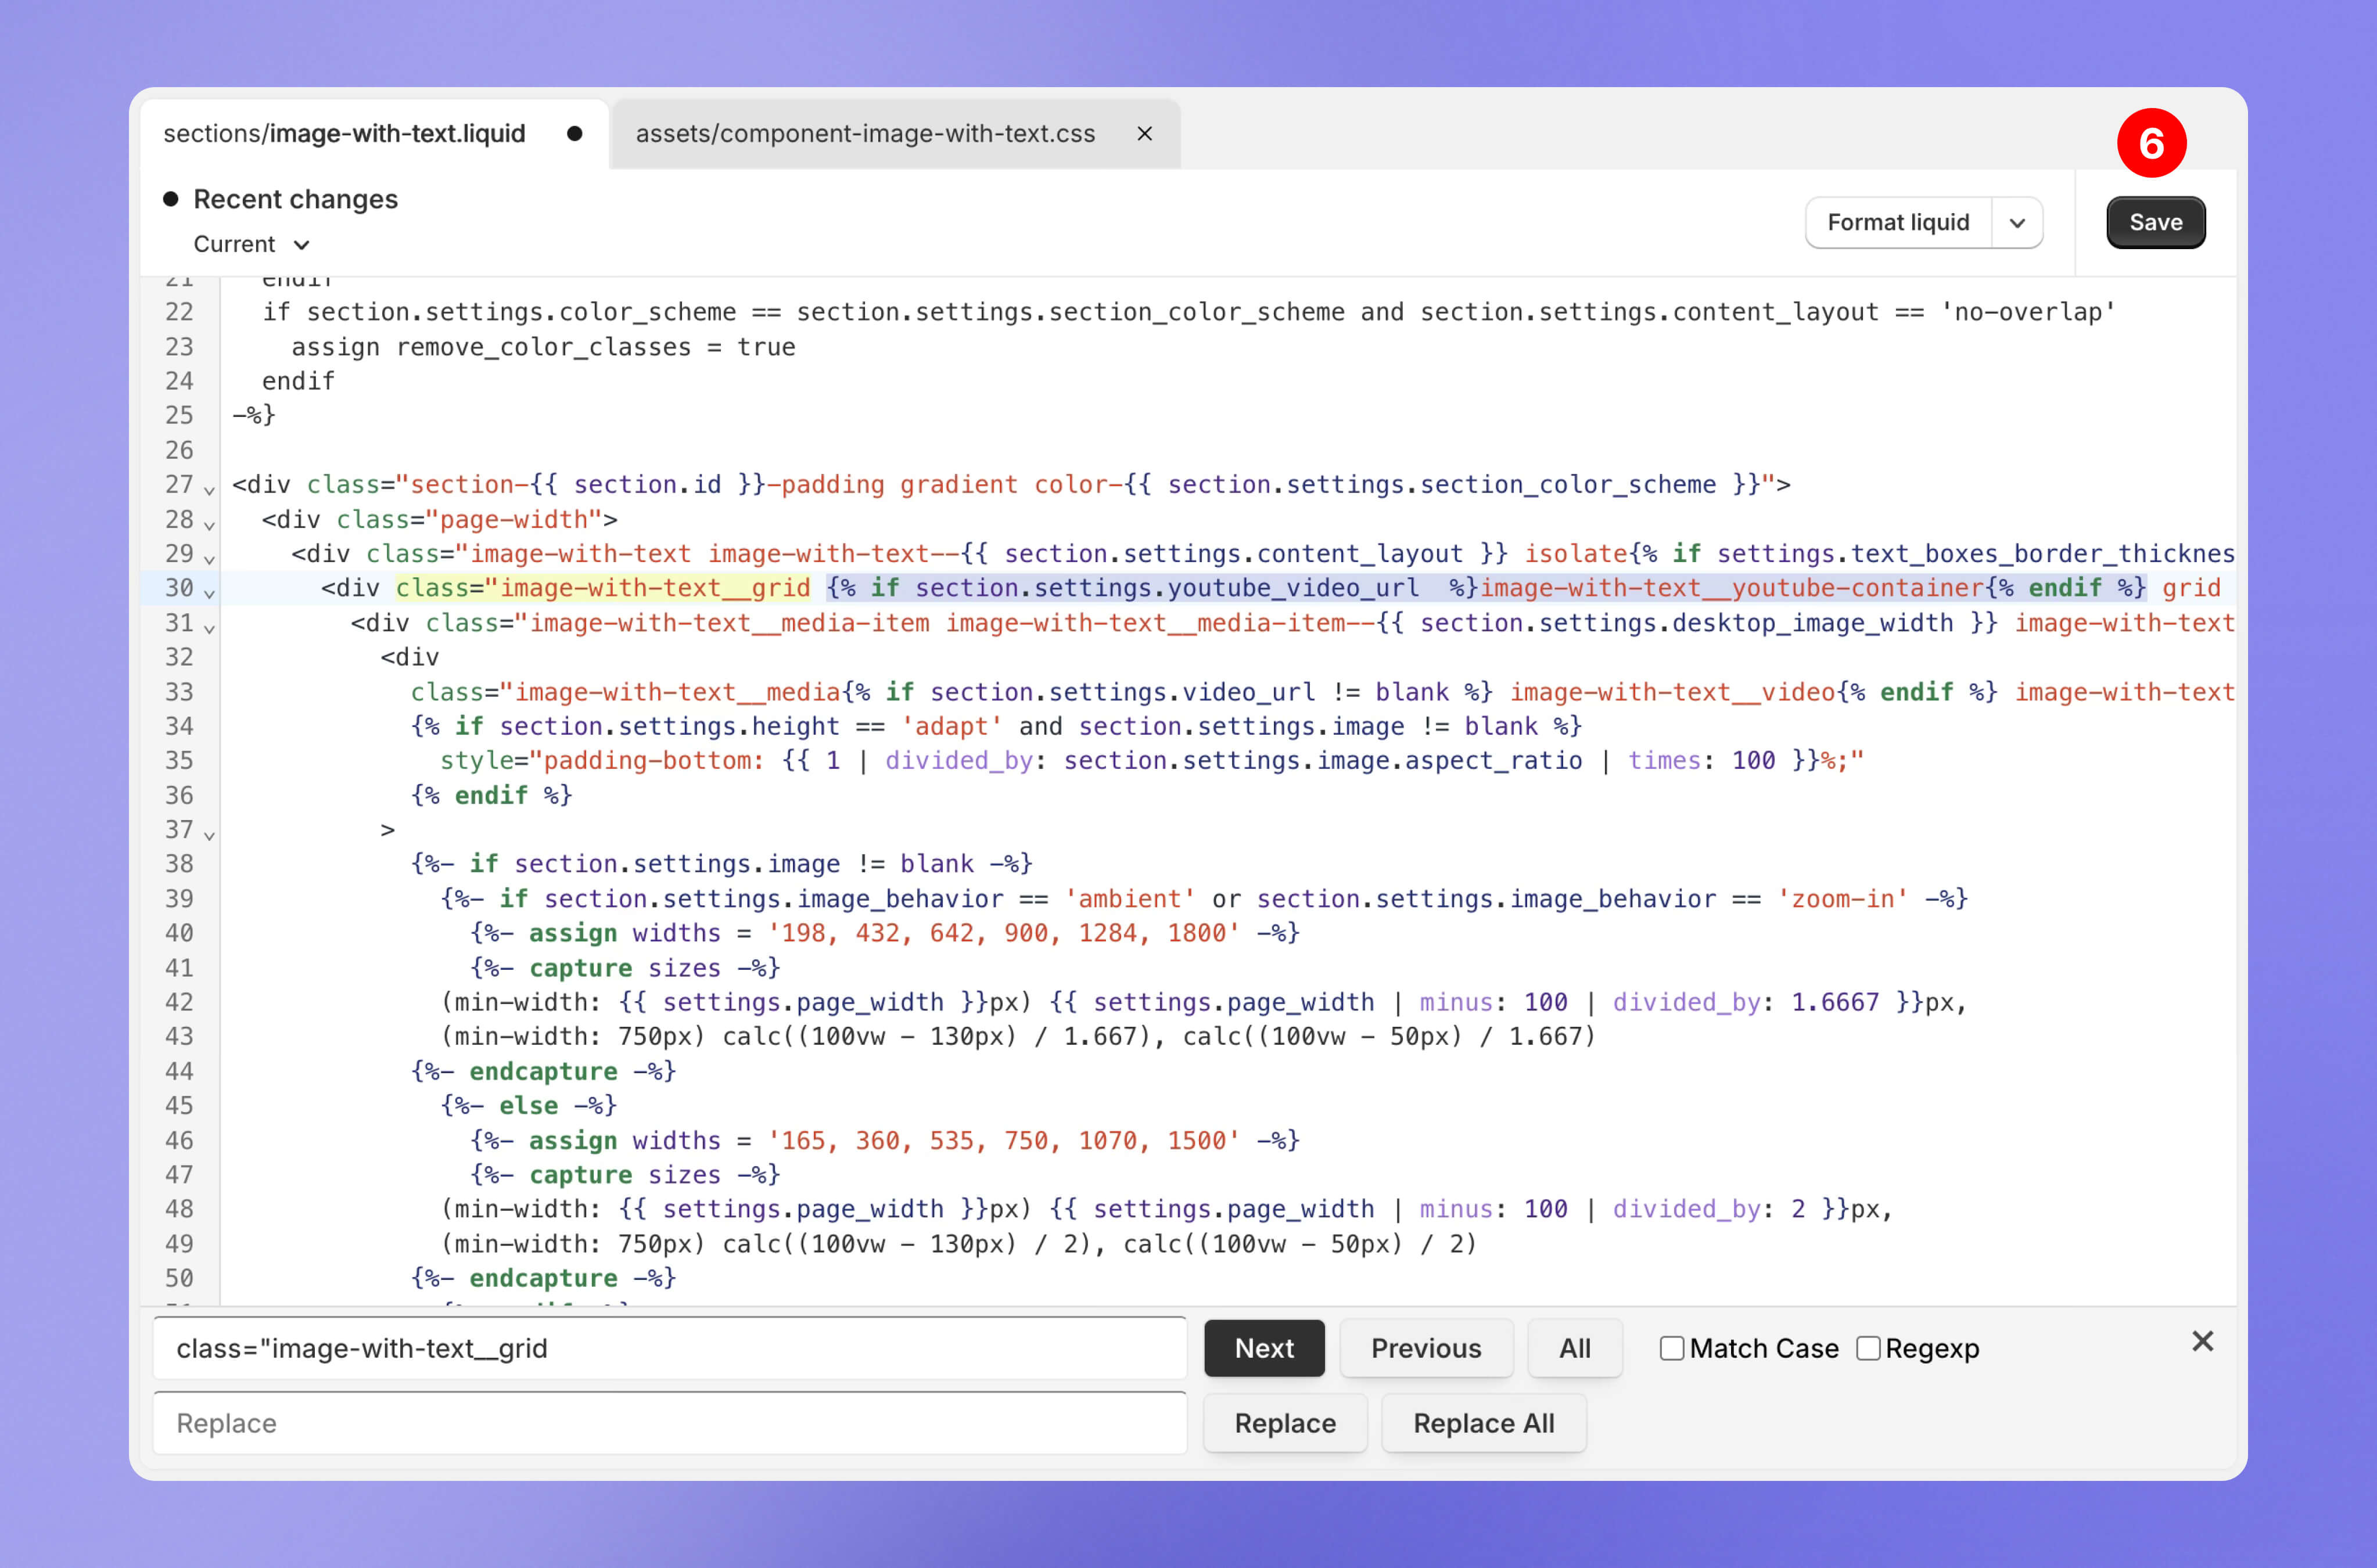Collapse code fold at line 30

coord(209,593)
